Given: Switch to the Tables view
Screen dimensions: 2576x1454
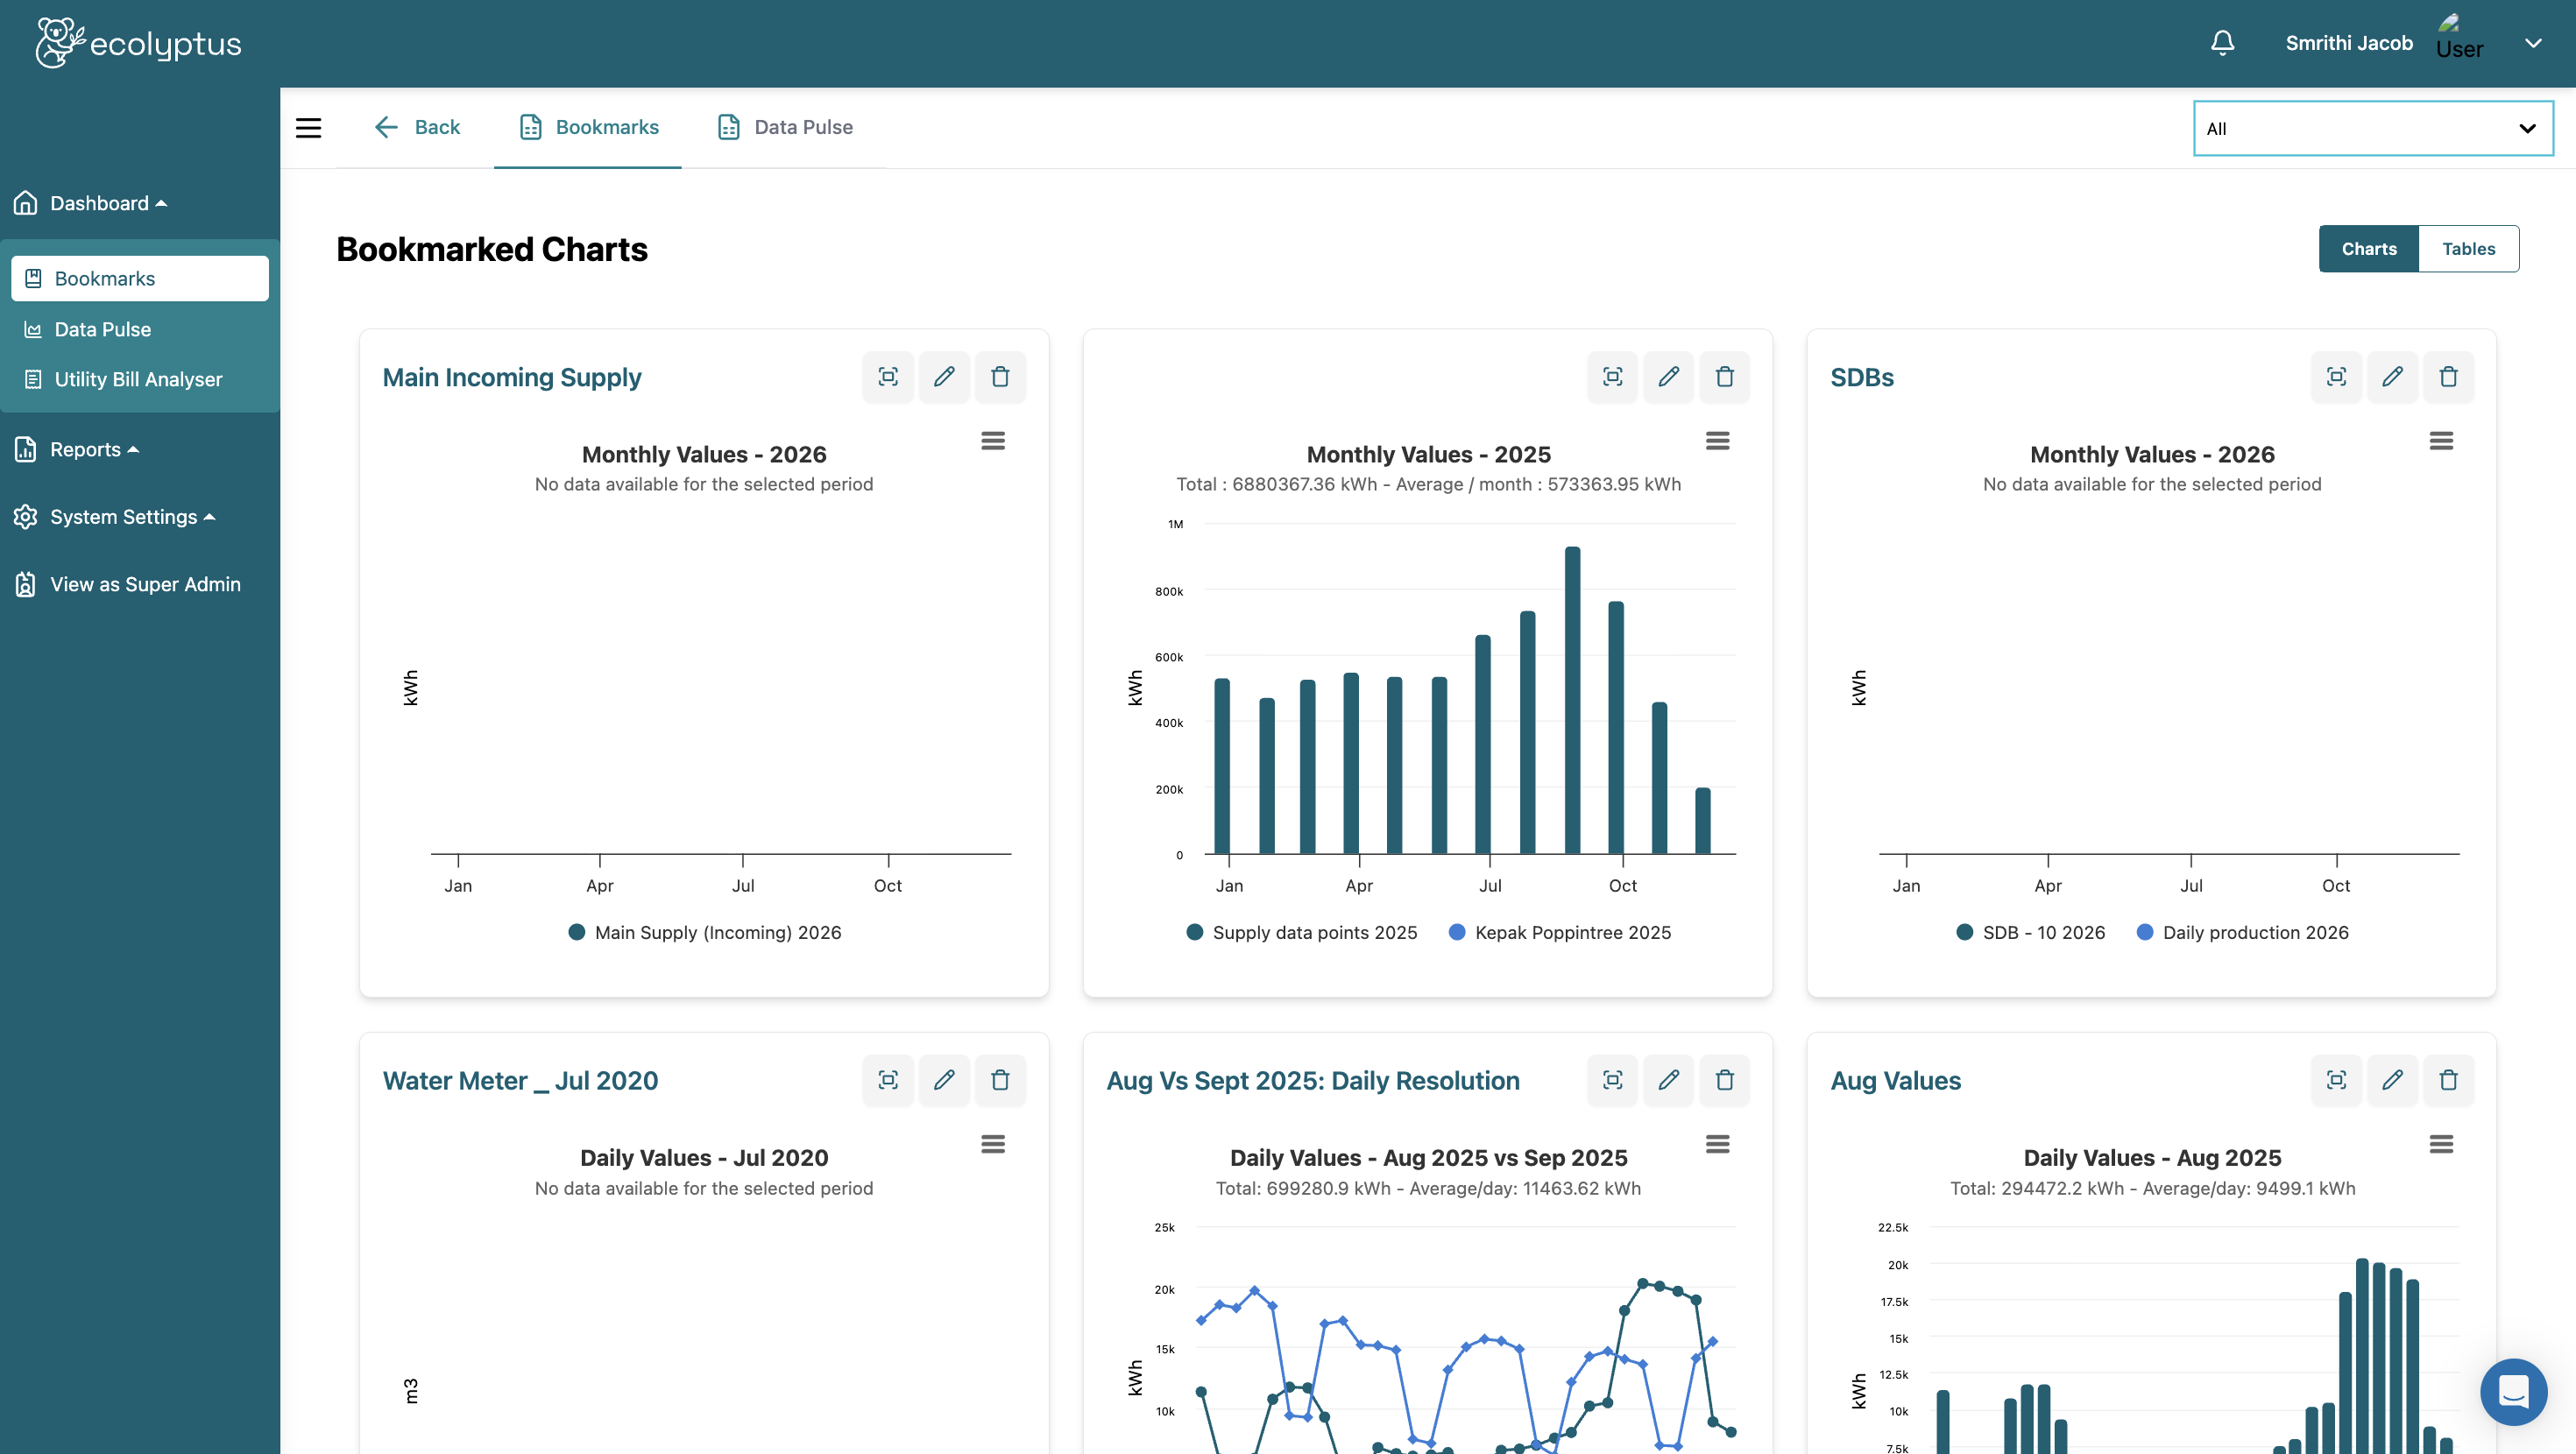Looking at the screenshot, I should (x=2468, y=248).
